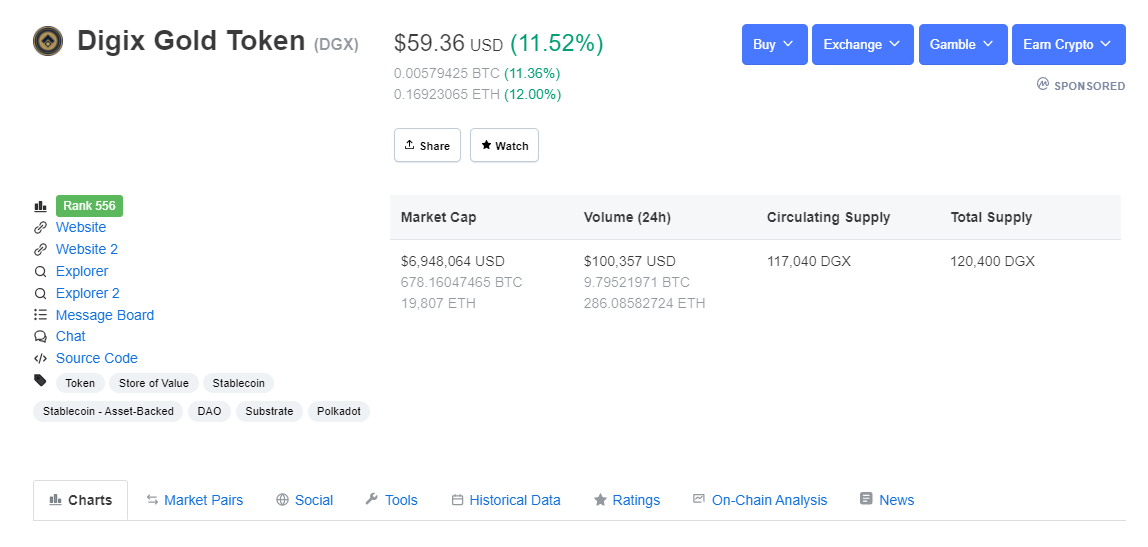Click the Digix Gold Token heading
This screenshot has width=1148, height=547.
click(x=191, y=41)
